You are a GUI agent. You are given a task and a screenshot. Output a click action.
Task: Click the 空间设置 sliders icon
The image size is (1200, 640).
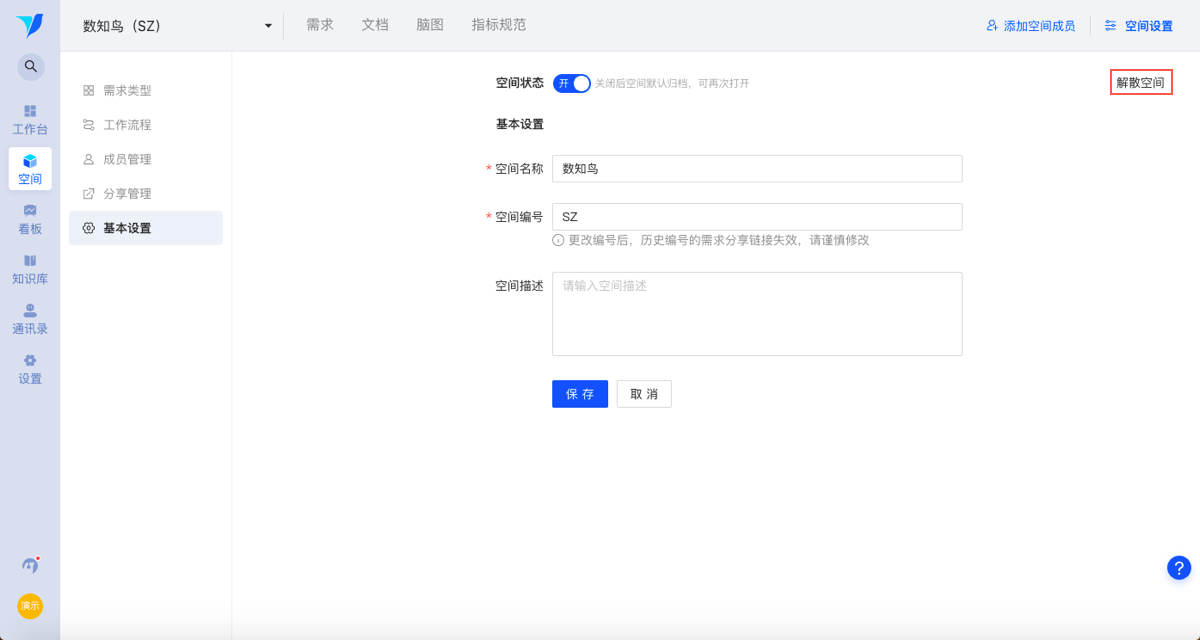click(x=1110, y=26)
